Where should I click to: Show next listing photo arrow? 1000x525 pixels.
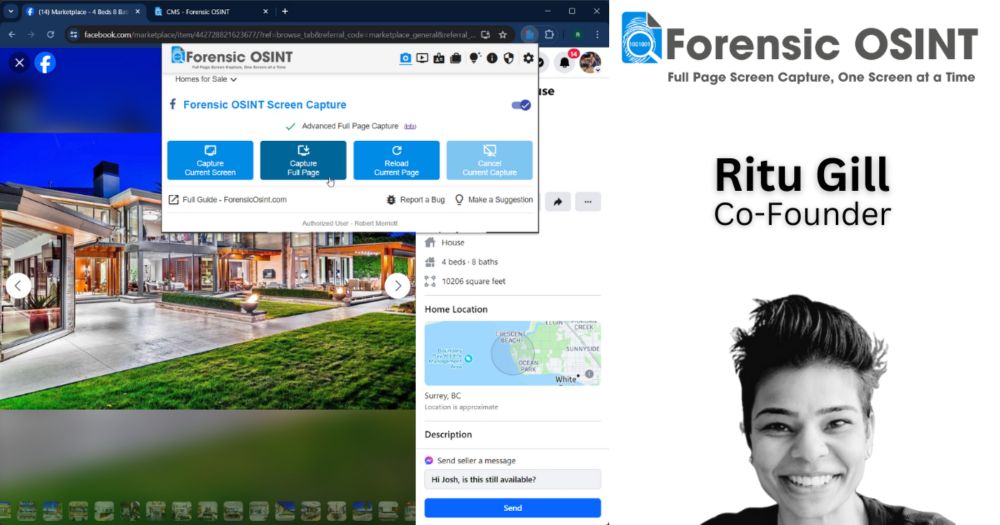(x=397, y=285)
